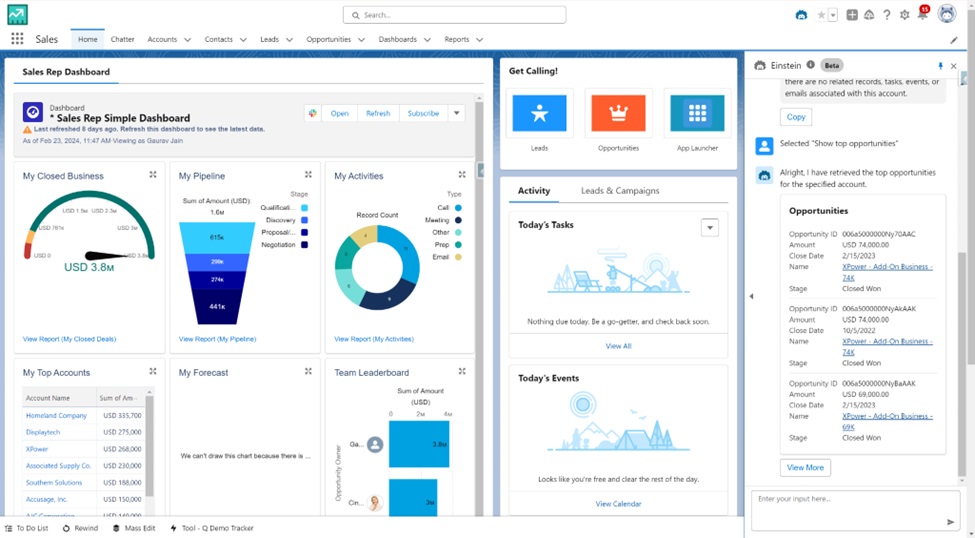The image size is (975, 538).
Task: Expand the dashboard actions dropdown next to Subscribe
Action: (457, 113)
